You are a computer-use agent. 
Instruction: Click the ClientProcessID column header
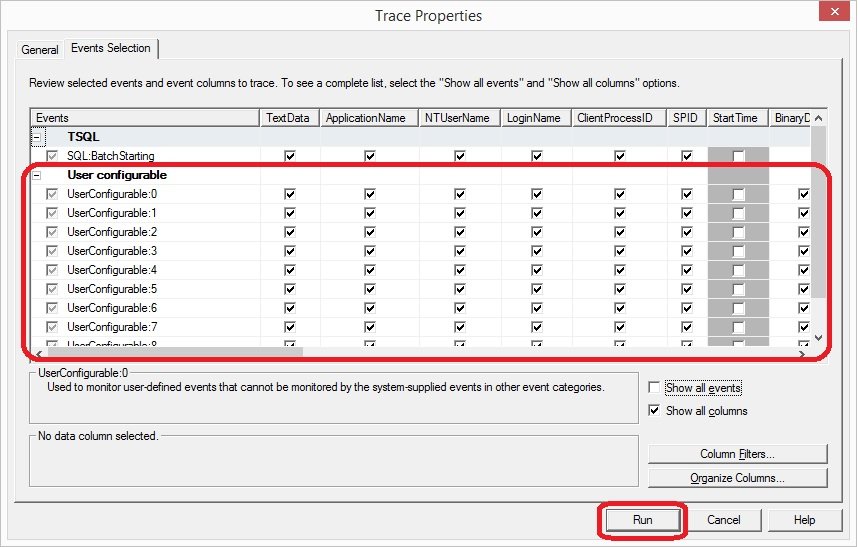[619, 118]
